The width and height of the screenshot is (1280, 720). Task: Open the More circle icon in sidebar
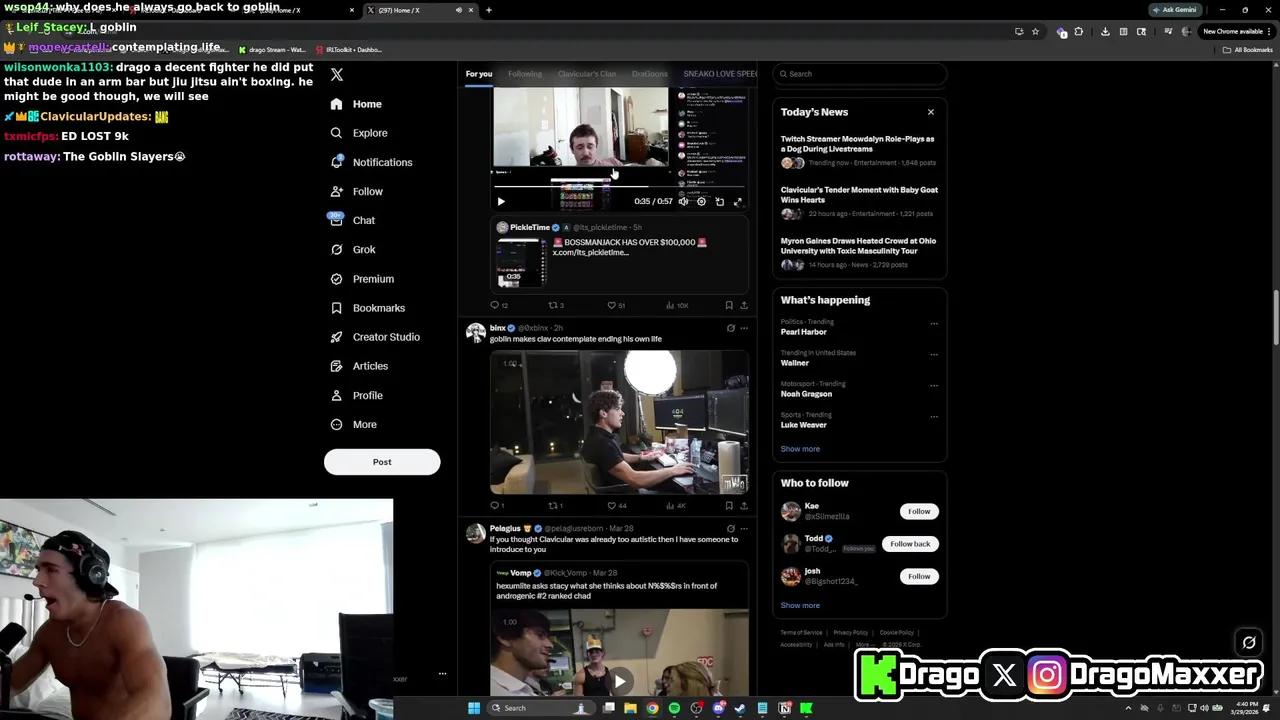[x=337, y=424]
